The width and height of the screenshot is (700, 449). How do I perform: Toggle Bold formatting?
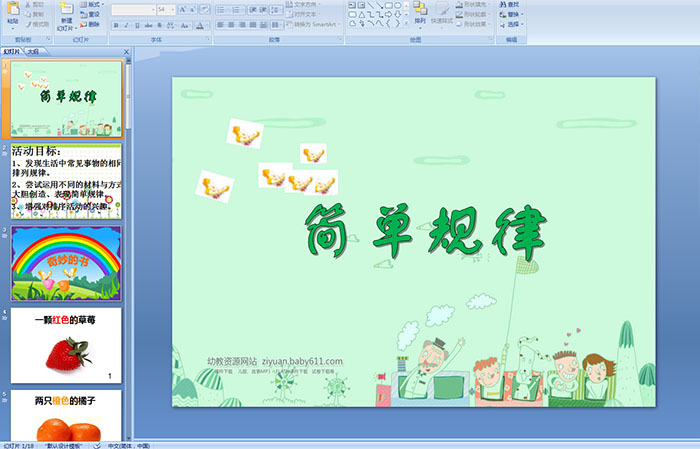(115, 25)
